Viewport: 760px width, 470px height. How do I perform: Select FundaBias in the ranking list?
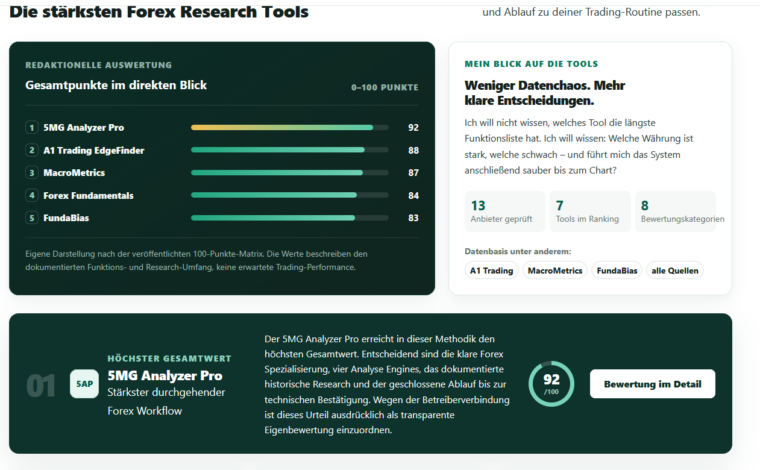(66, 218)
